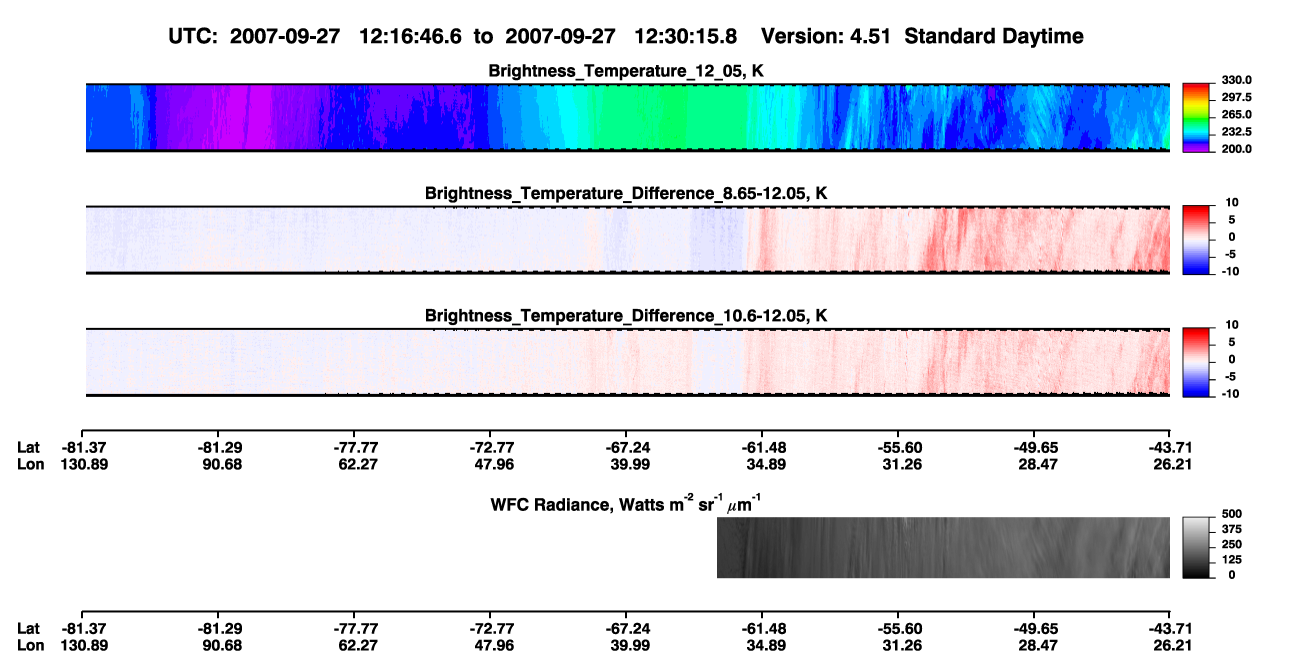The image size is (1300, 667).
Task: Click the 200.0 colorbar tick label
Action: (1237, 148)
